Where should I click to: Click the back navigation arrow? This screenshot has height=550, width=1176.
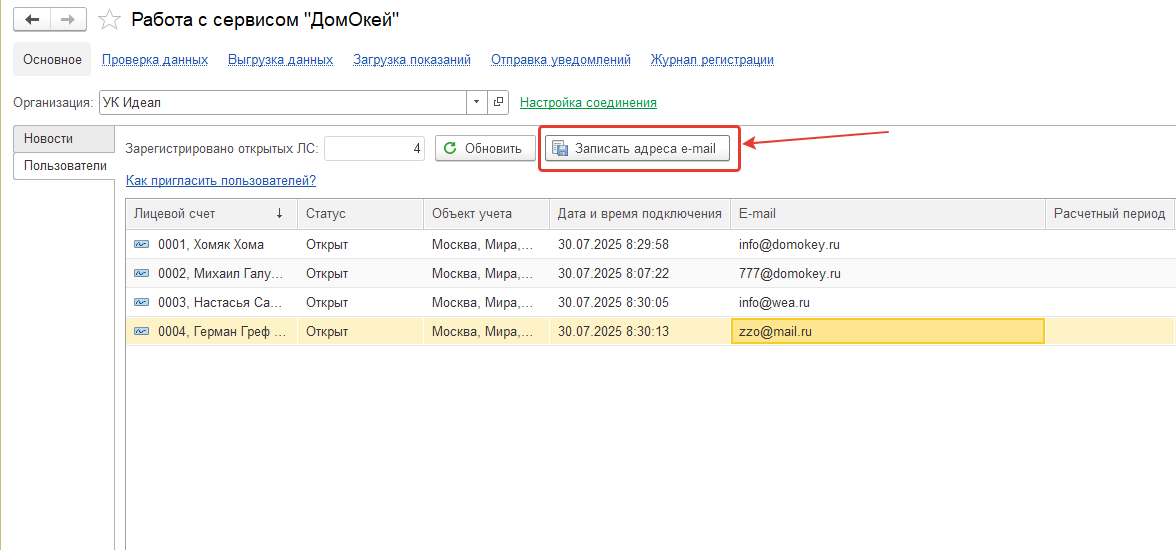(x=32, y=19)
